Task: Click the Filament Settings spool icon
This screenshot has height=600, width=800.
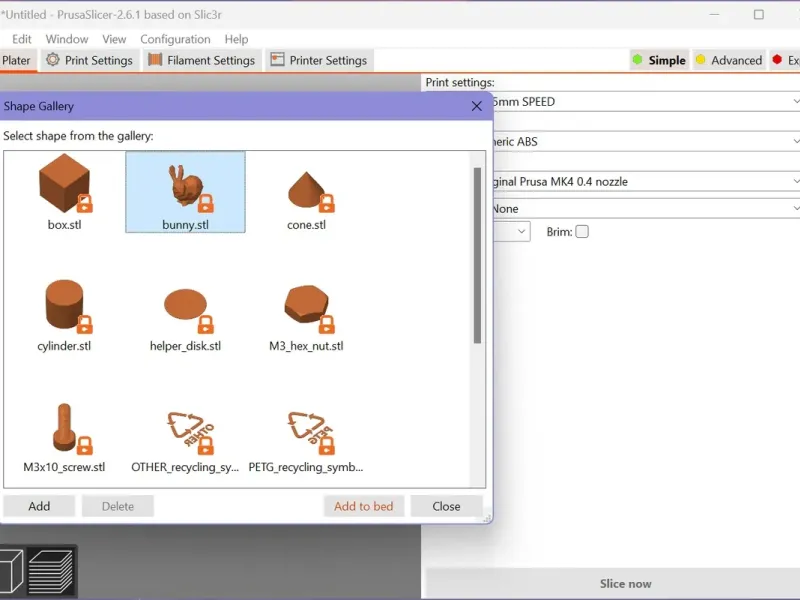Action: [155, 60]
